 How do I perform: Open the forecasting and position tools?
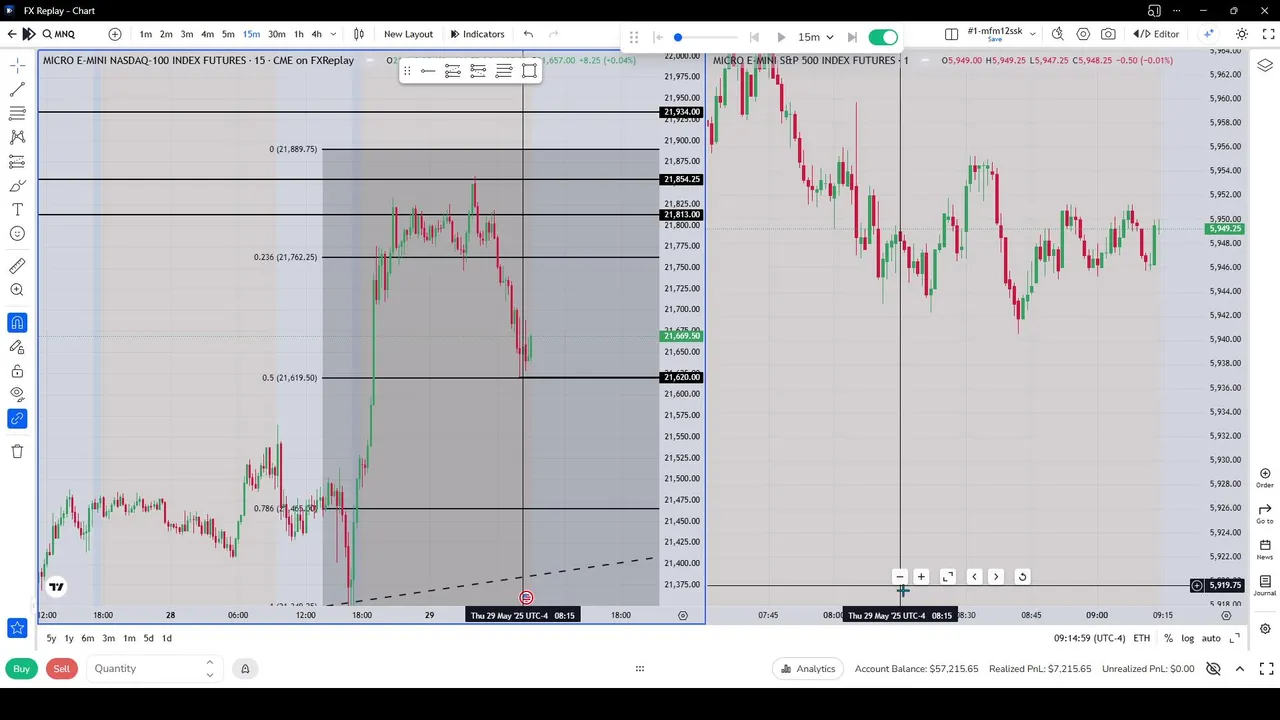(x=17, y=161)
